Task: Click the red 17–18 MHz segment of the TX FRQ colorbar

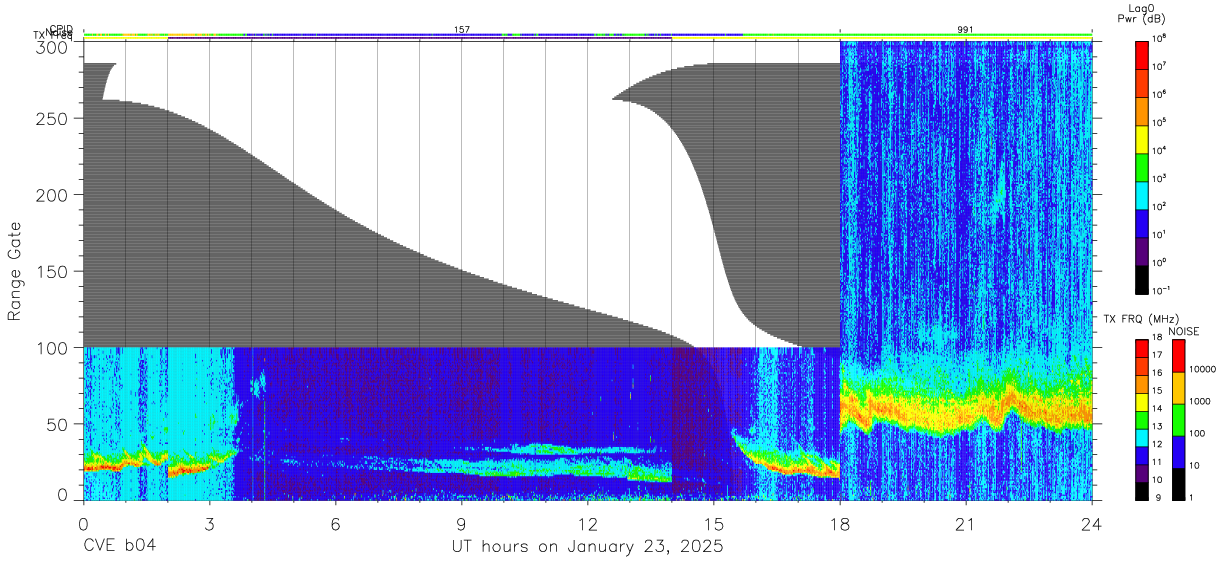Action: [1143, 348]
